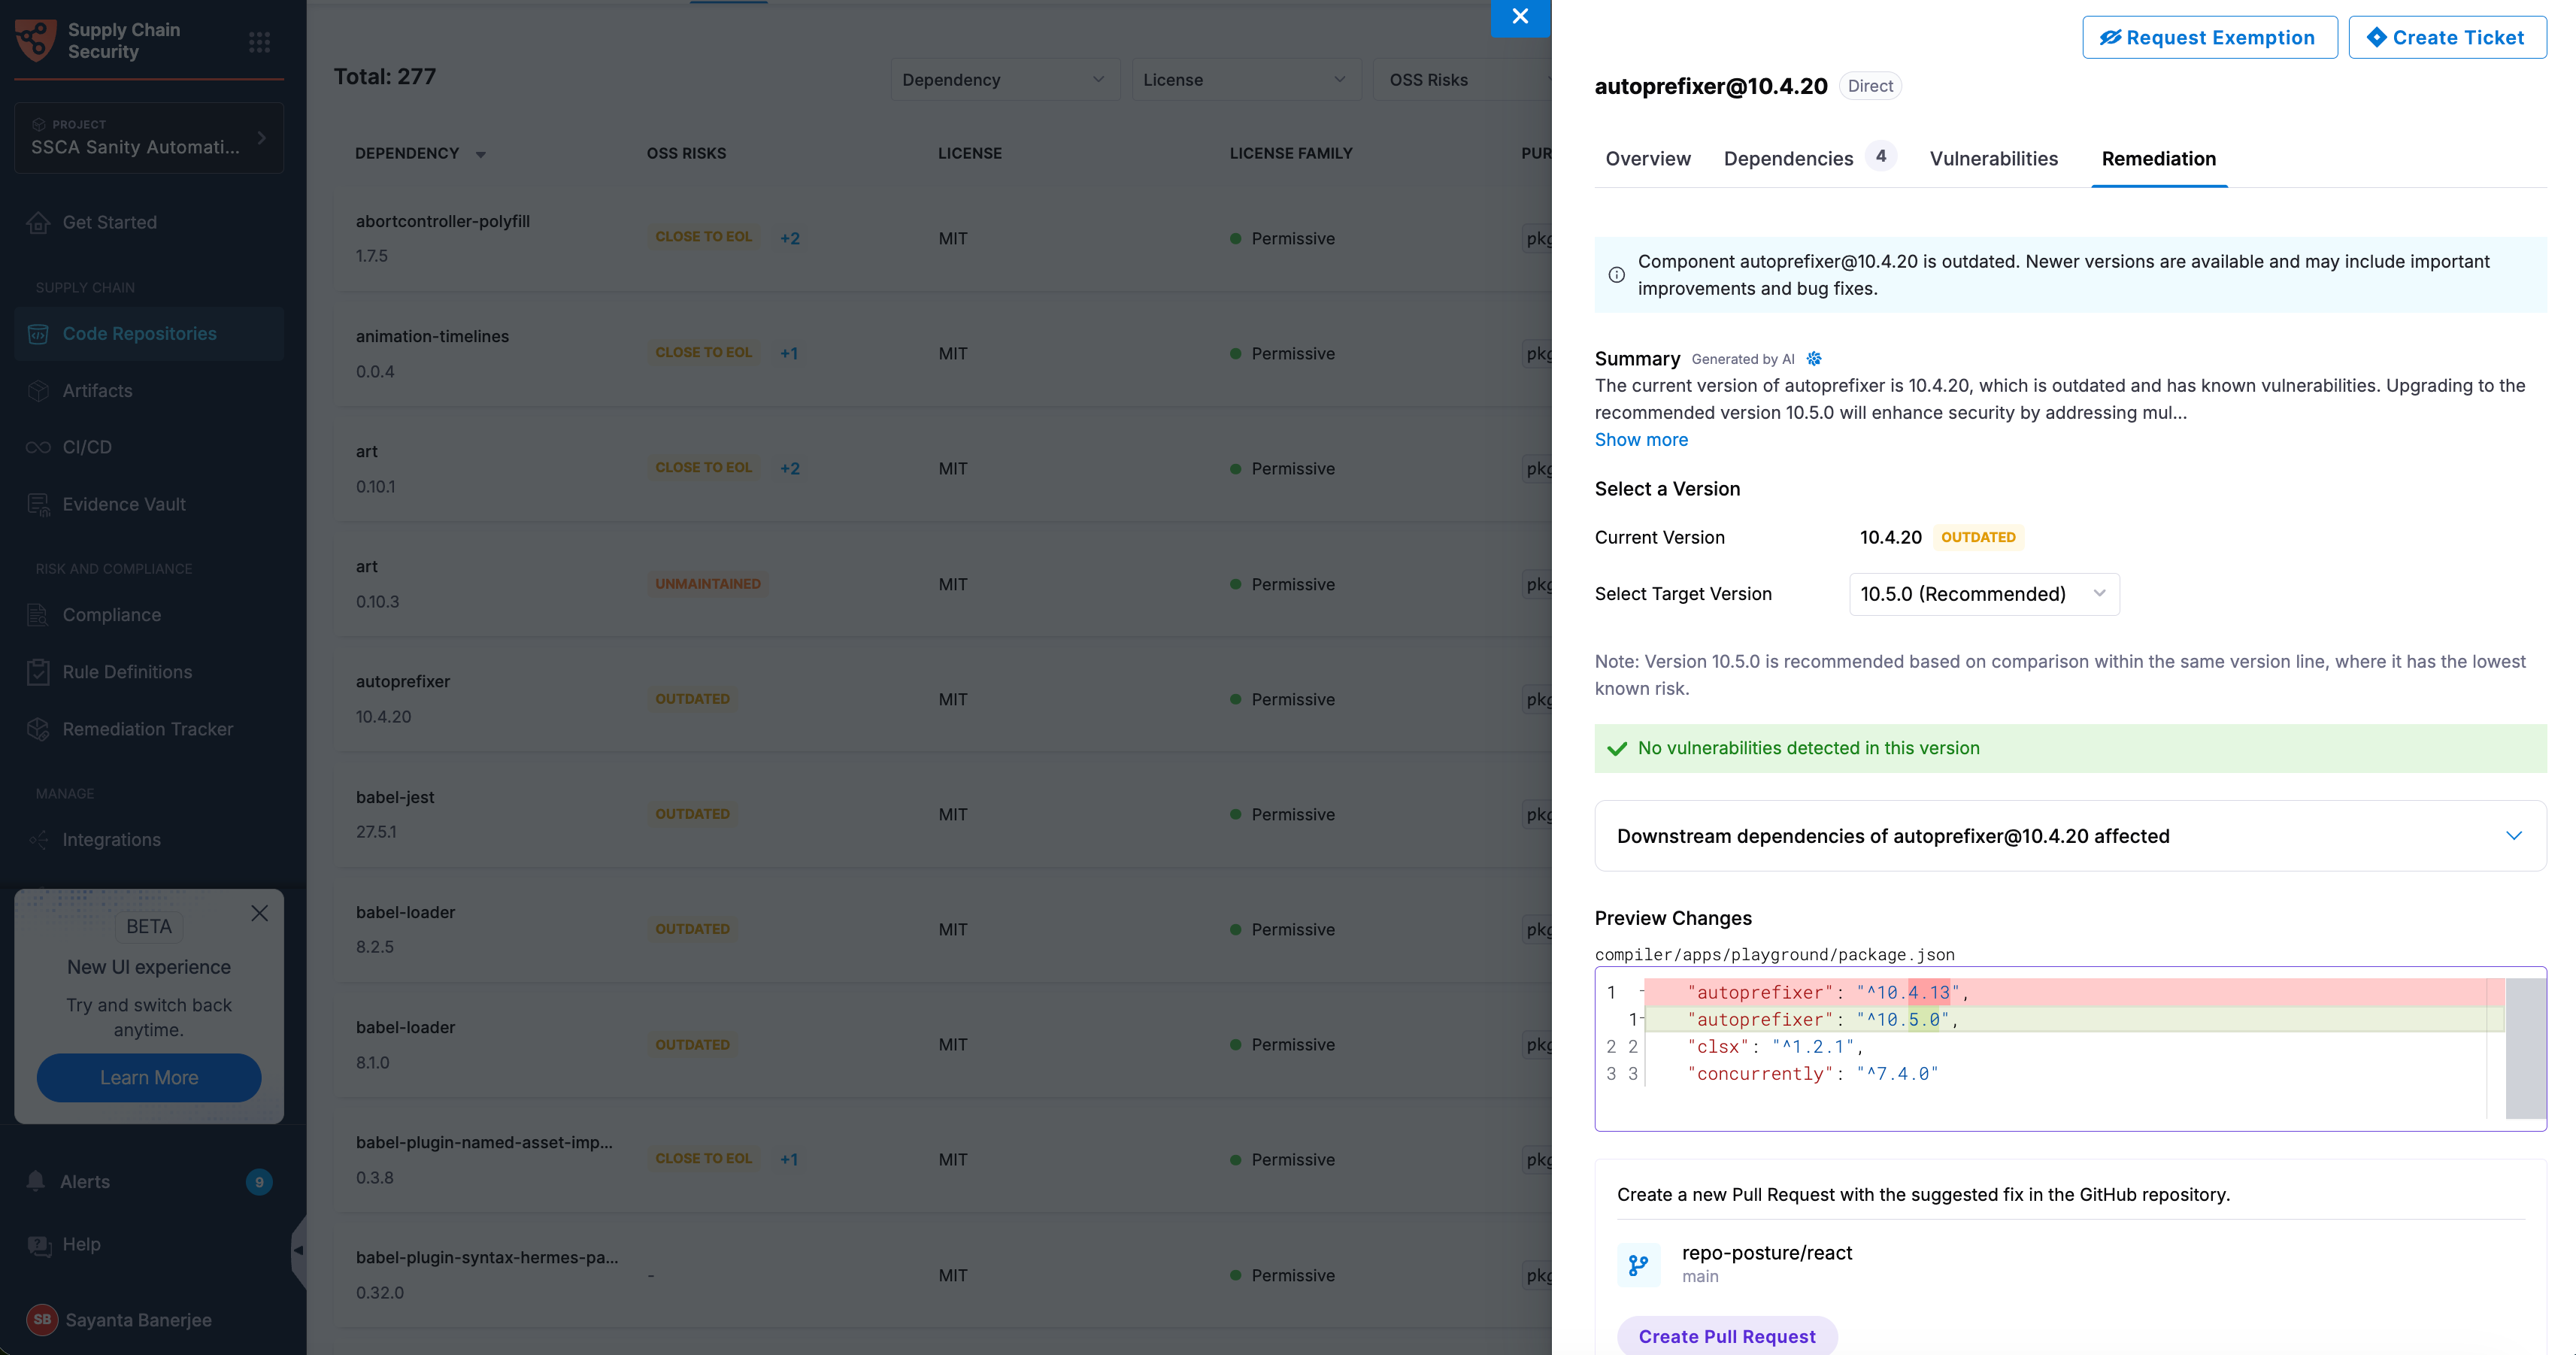Expand Downstream dependencies of autoprefixer section
Viewport: 2576px width, 1355px height.
[x=2070, y=836]
